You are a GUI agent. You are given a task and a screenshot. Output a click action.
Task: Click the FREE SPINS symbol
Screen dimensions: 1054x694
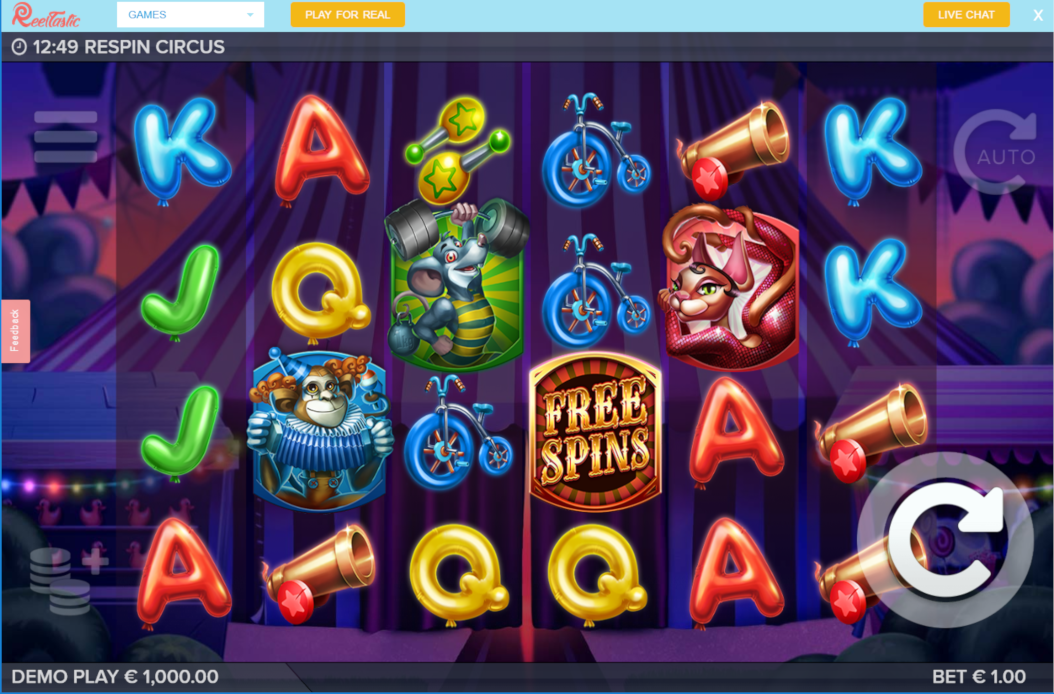(596, 432)
